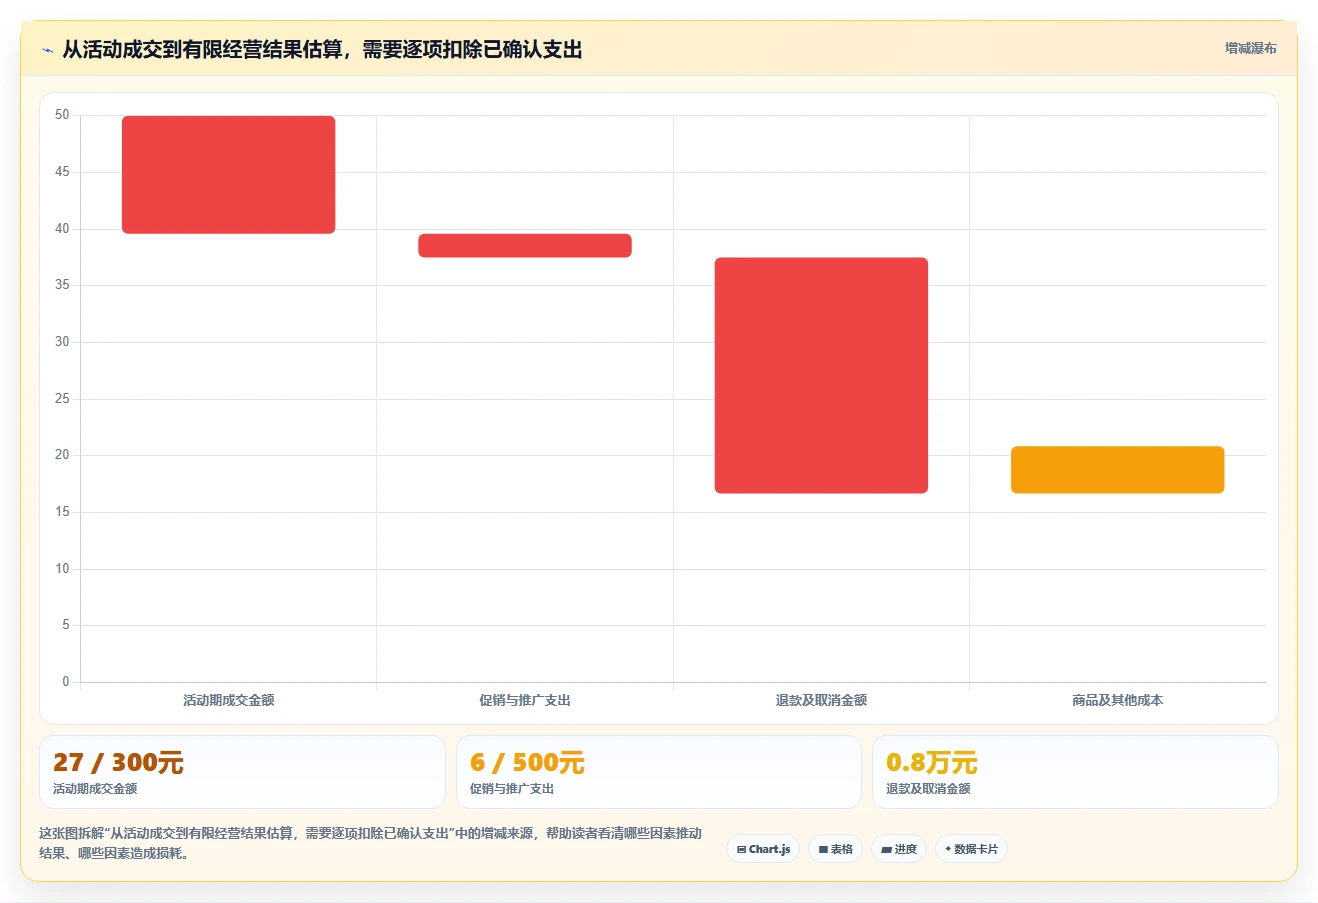Click the tall red 退款及取消金额 bar
This screenshot has width=1318, height=903.
tap(821, 375)
